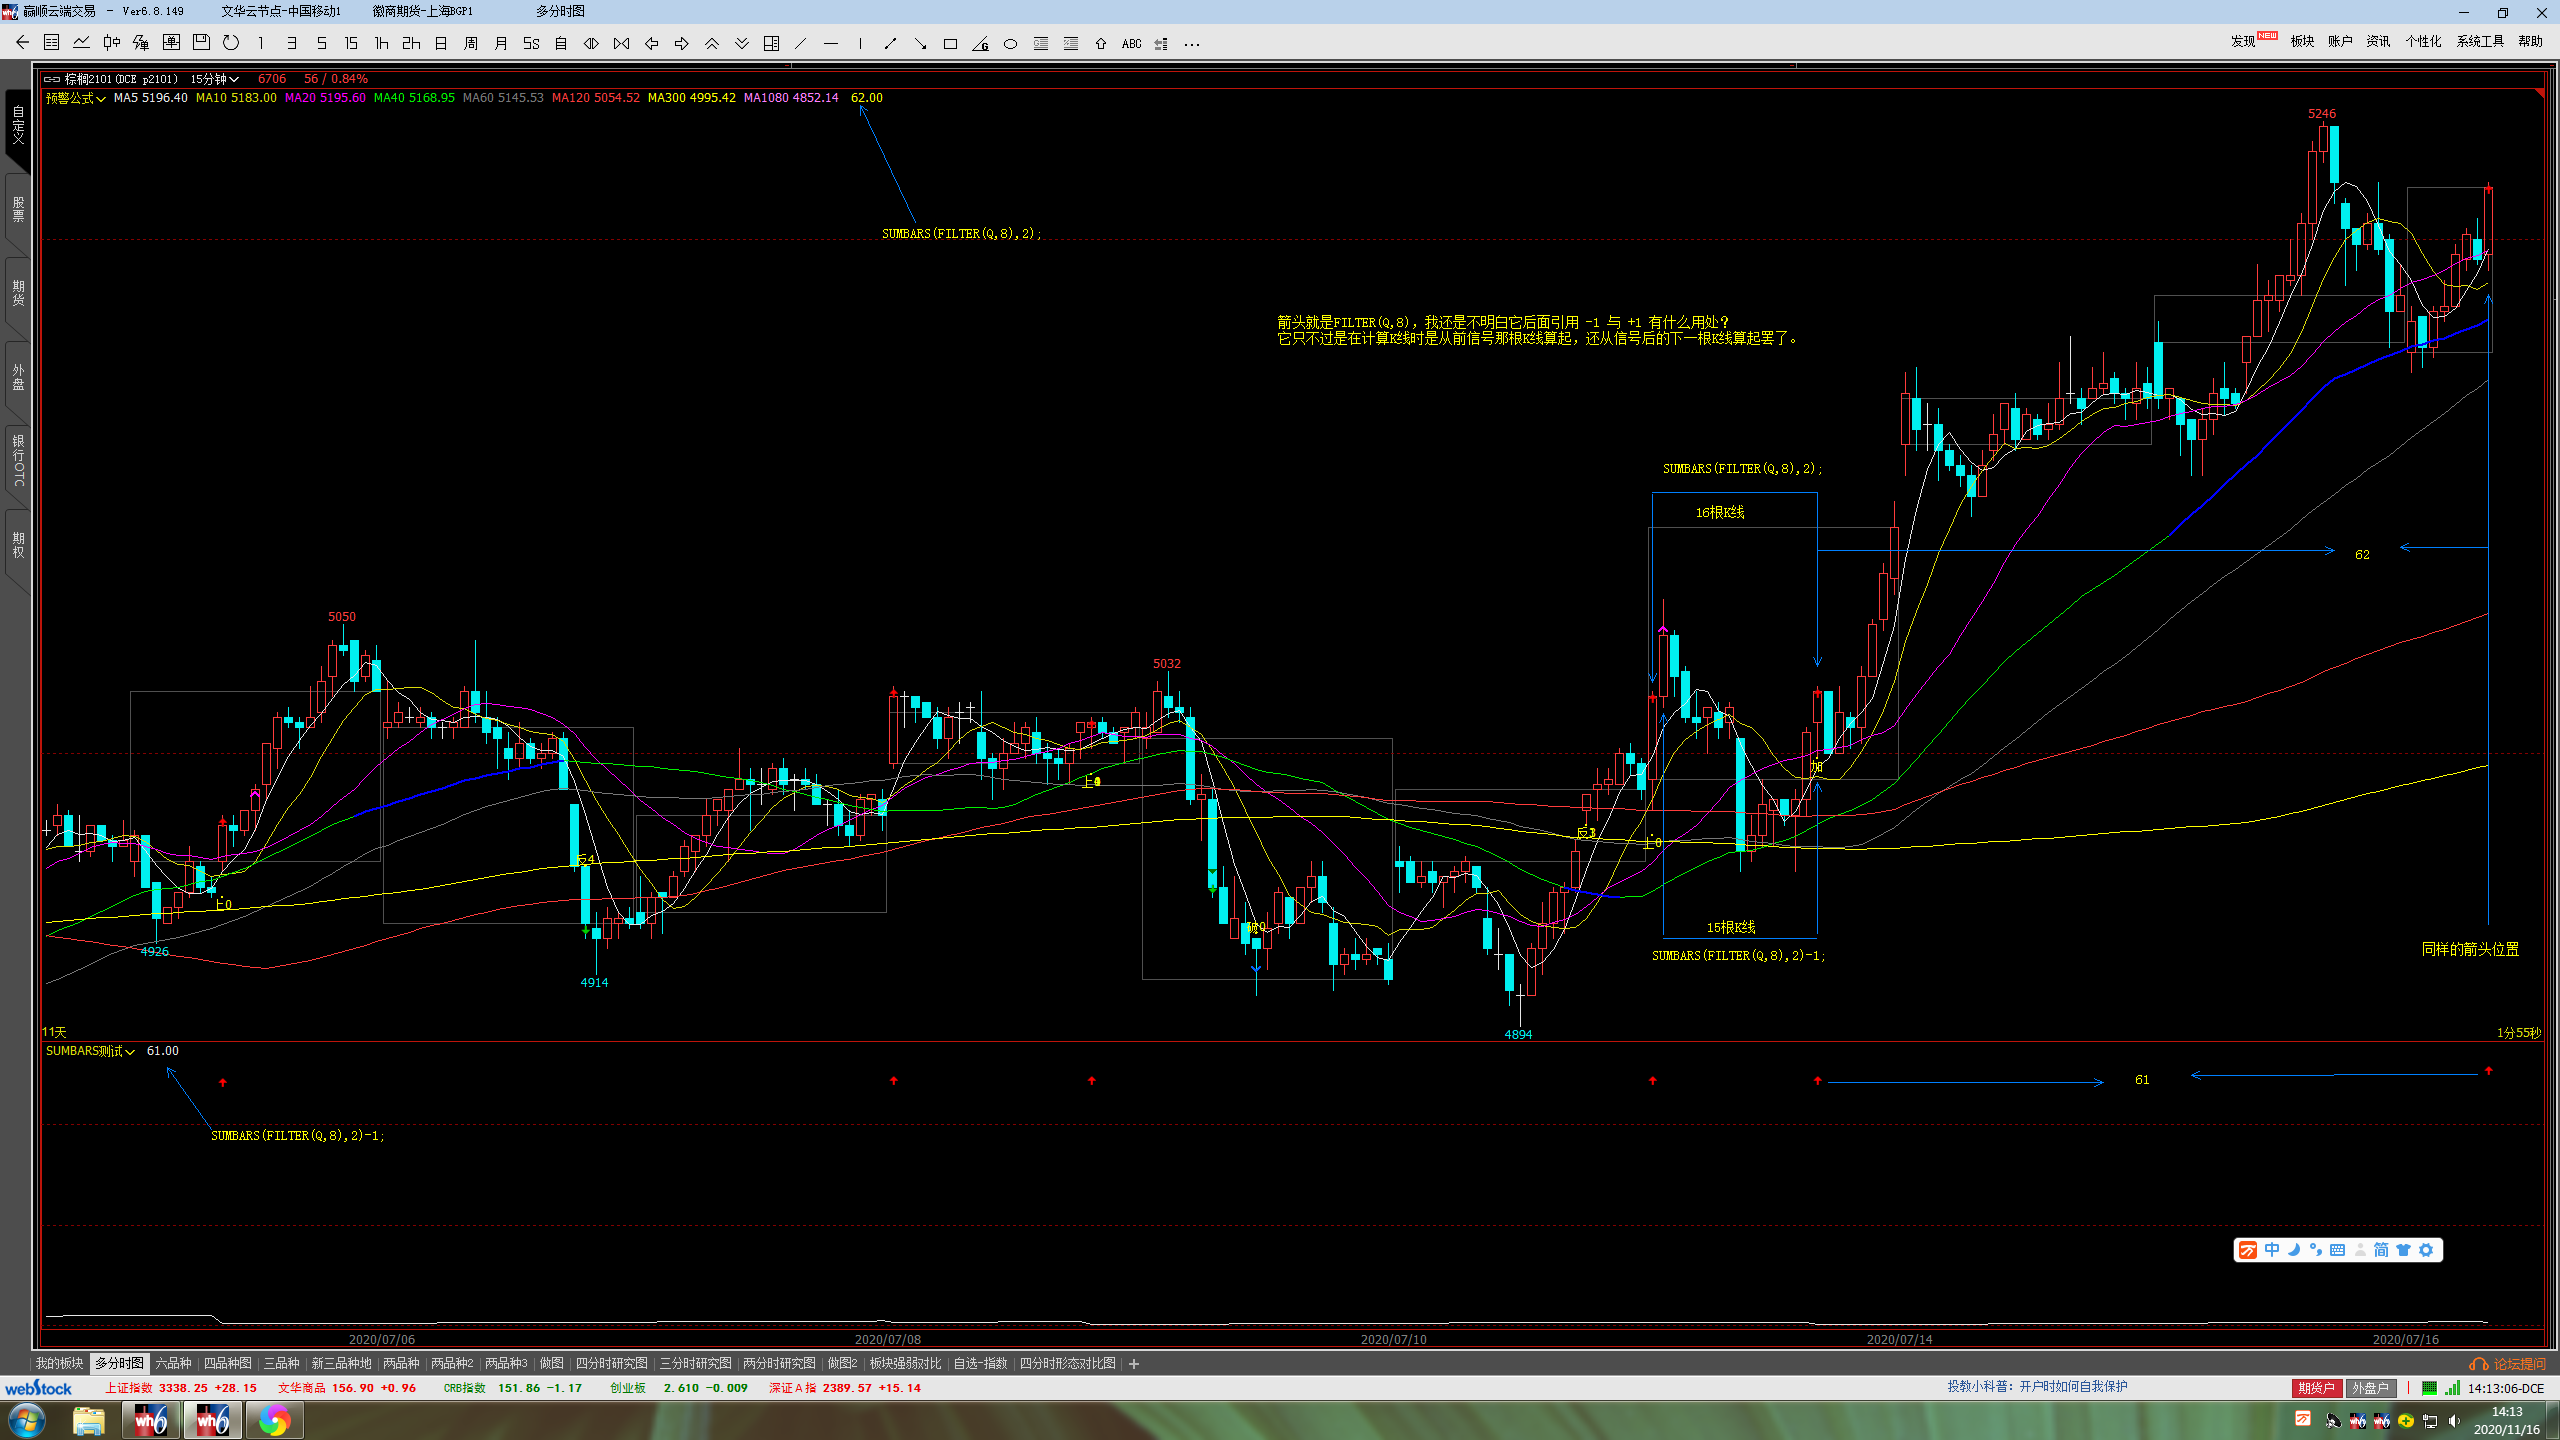Screen dimensions: 2560x1440
Task: Select the horizontal line drawing tool
Action: (830, 44)
